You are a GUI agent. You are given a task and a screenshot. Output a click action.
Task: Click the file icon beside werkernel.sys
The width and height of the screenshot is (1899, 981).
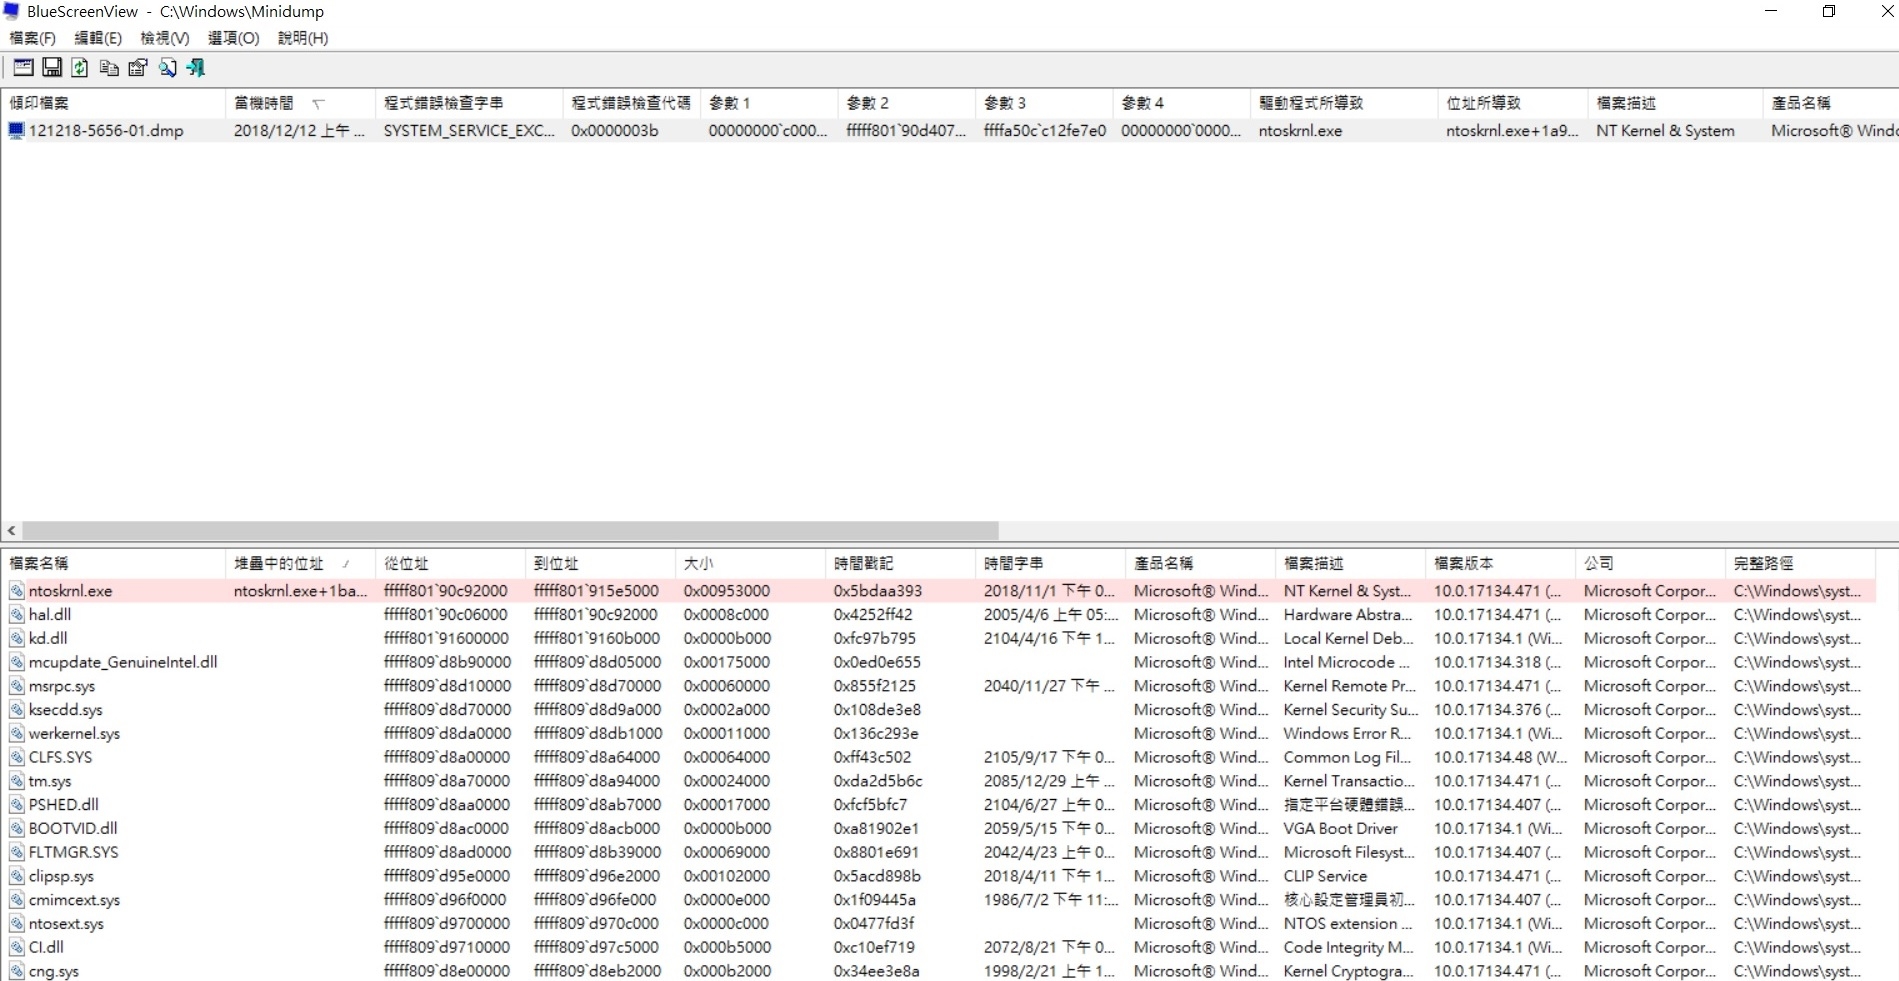(x=17, y=733)
